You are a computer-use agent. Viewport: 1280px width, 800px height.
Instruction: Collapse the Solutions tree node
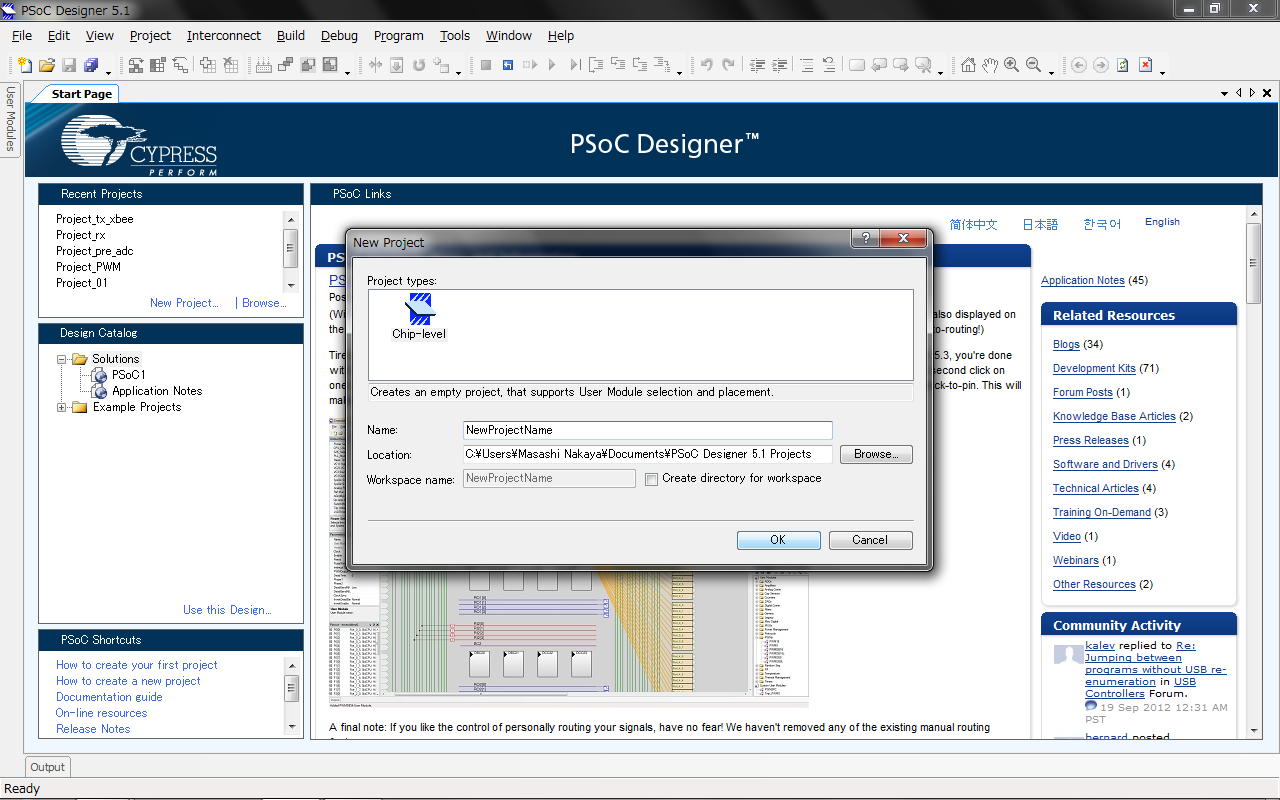(x=62, y=359)
